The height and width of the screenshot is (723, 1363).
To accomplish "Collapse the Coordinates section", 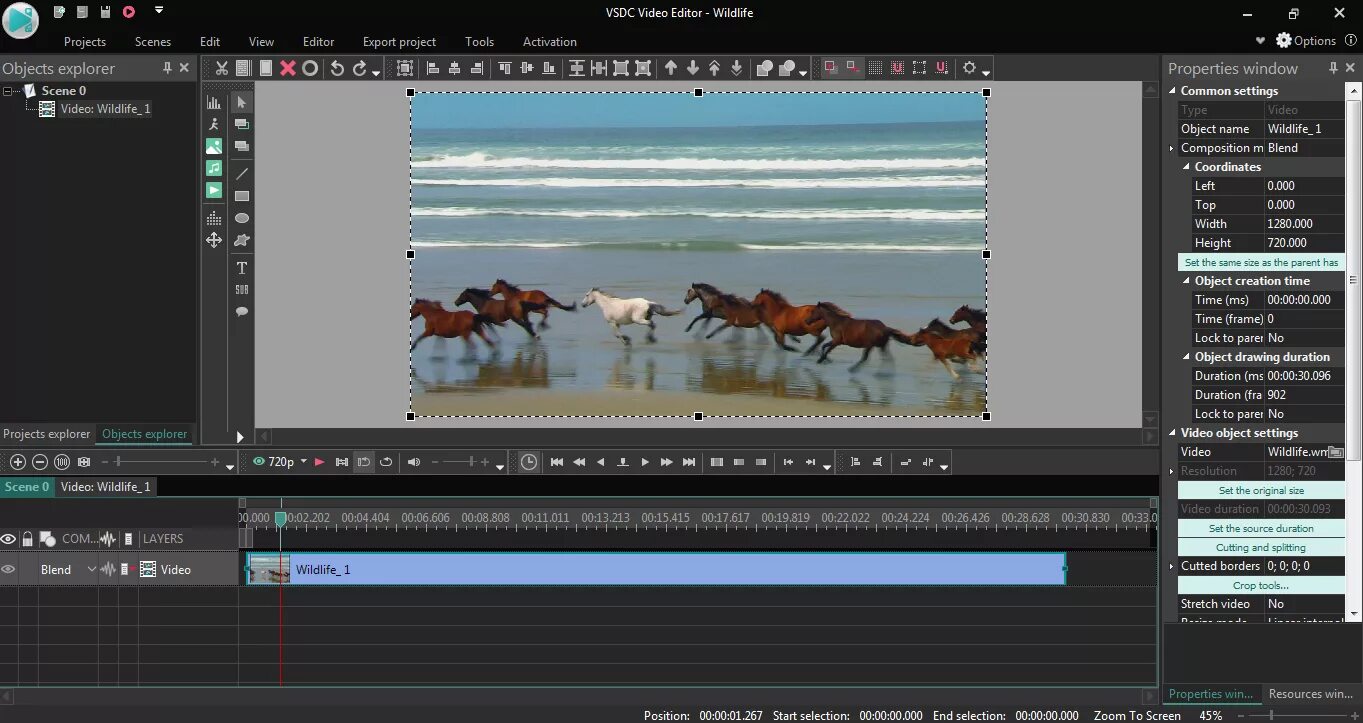I will 1187,167.
